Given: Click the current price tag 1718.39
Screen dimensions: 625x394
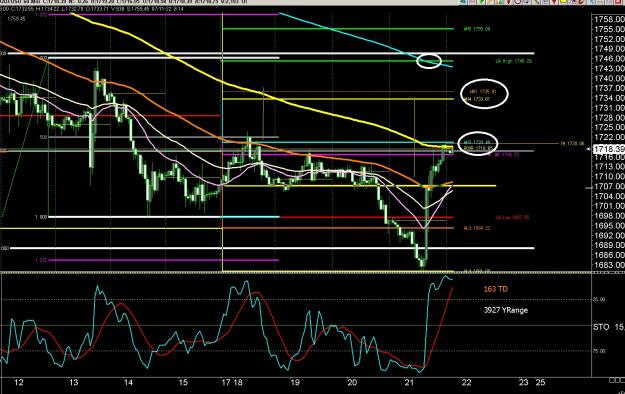Looking at the screenshot, I should point(609,149).
